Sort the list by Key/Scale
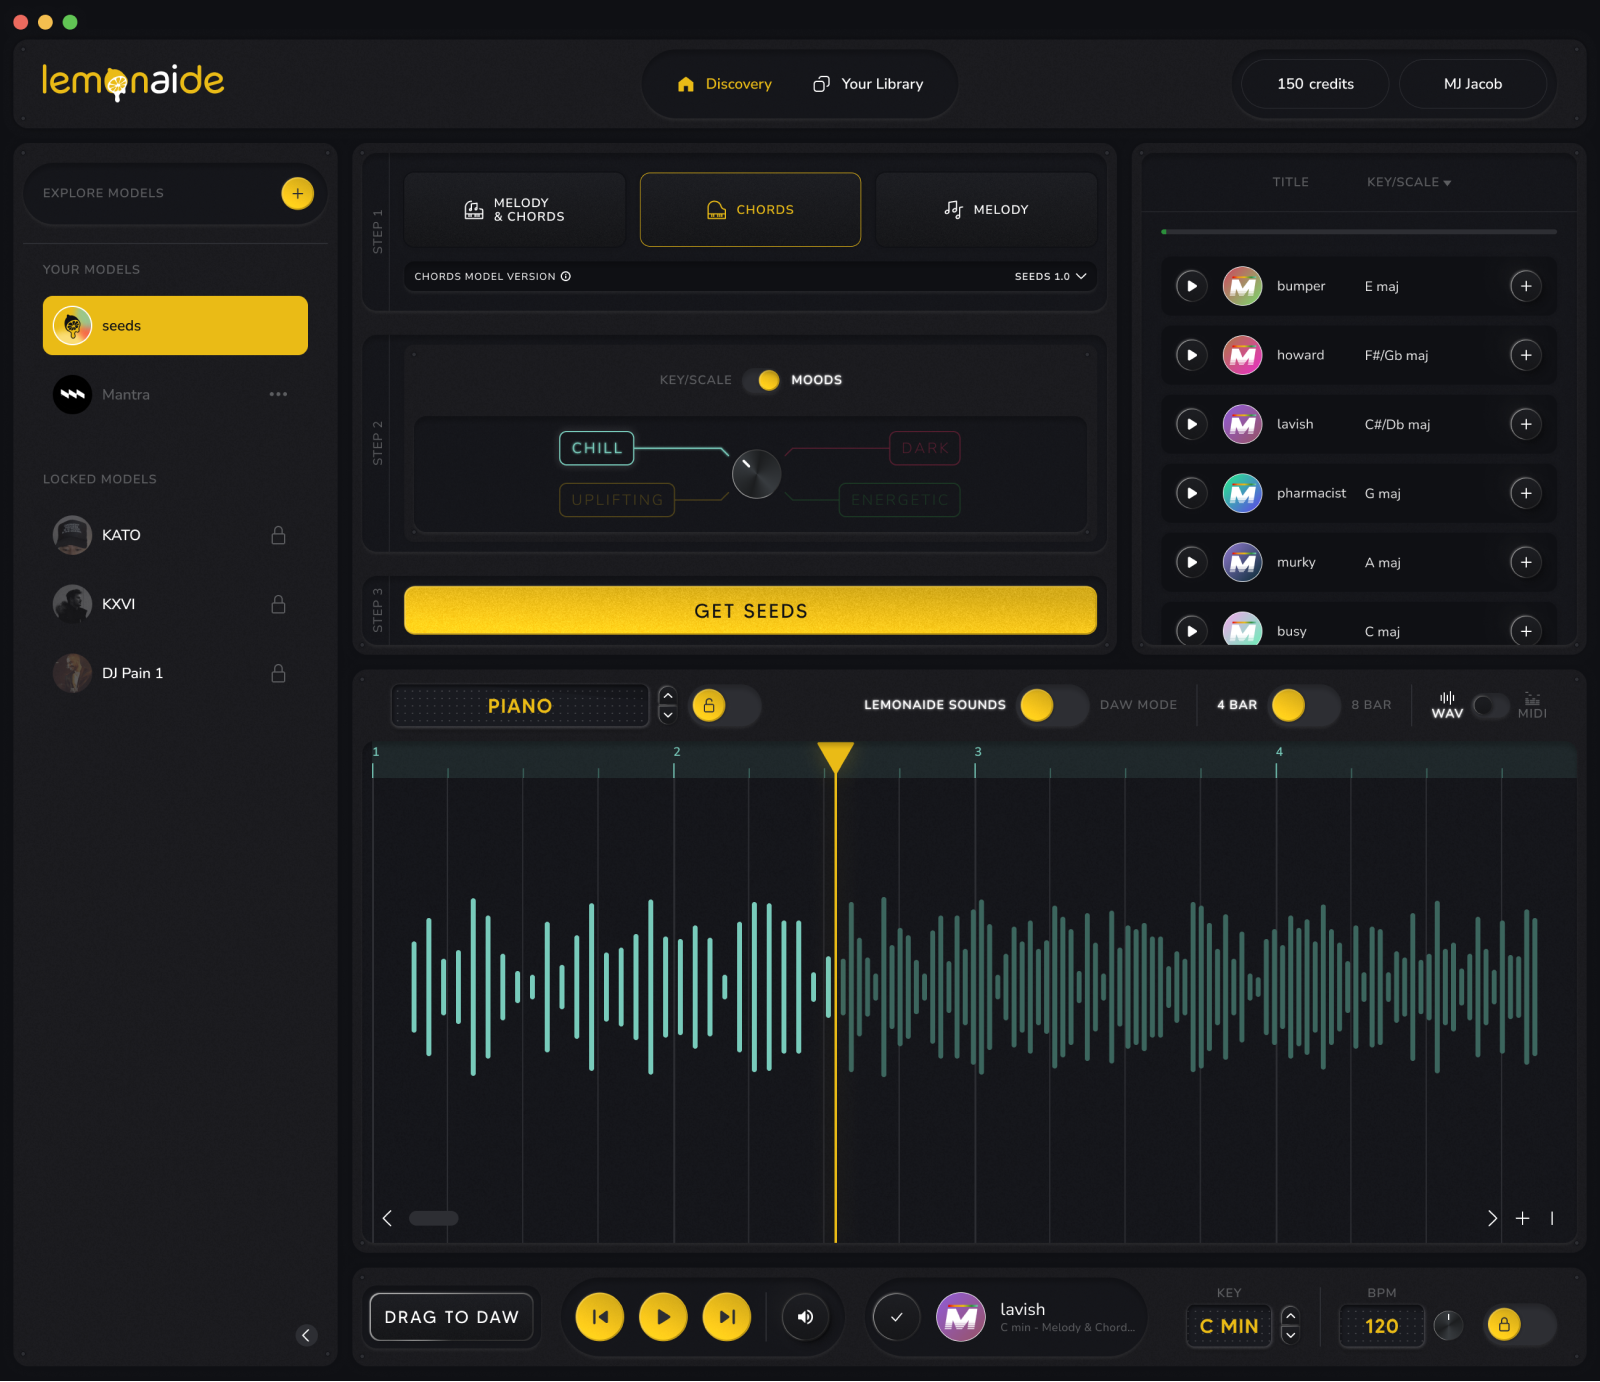This screenshot has width=1600, height=1382. tap(1409, 182)
